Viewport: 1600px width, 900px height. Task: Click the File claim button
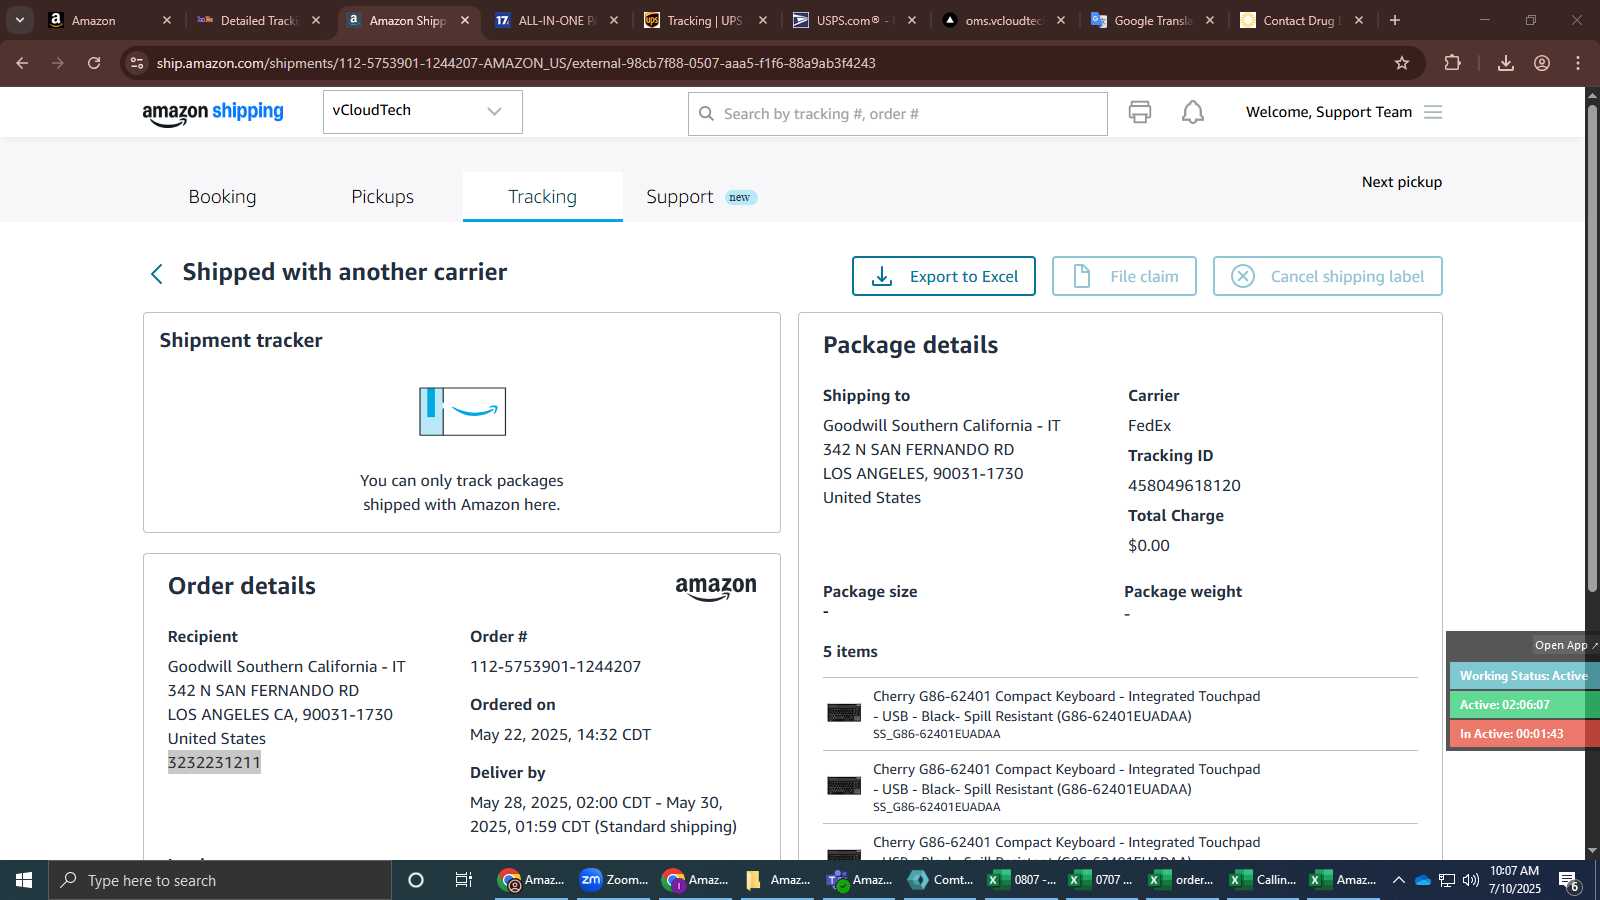coord(1124,276)
